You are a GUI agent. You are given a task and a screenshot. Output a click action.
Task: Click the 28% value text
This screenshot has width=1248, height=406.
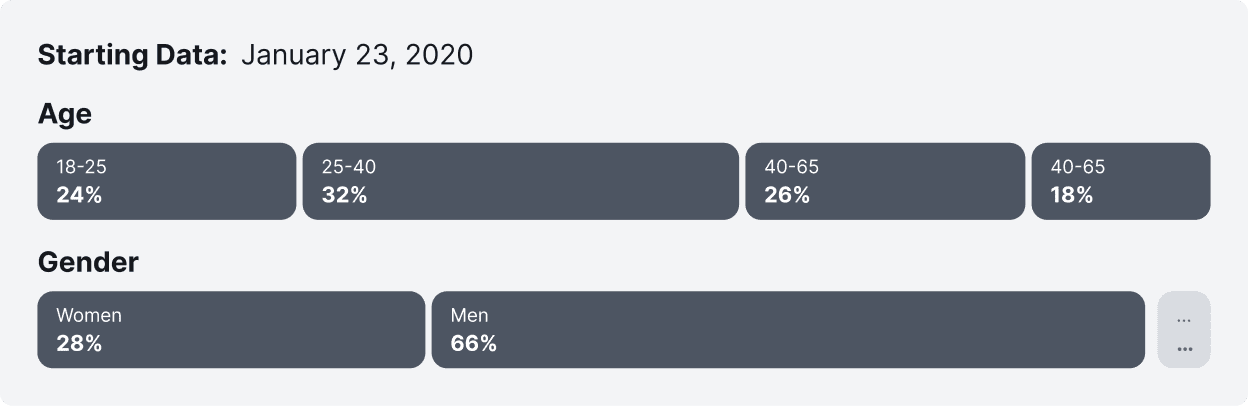click(79, 344)
